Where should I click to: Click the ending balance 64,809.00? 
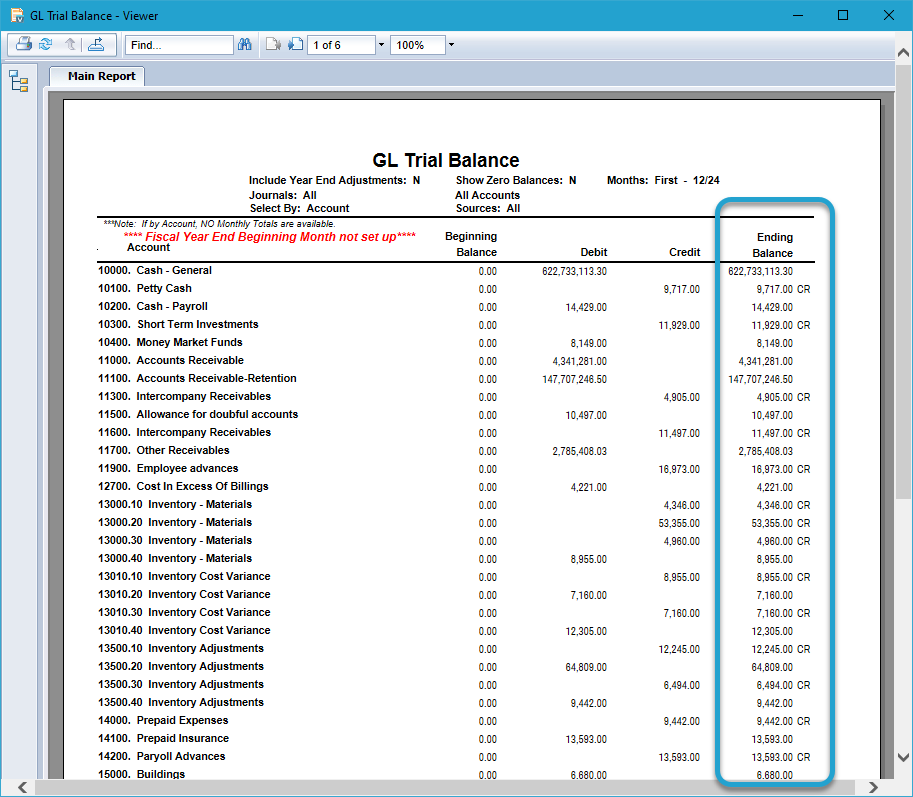(772, 667)
